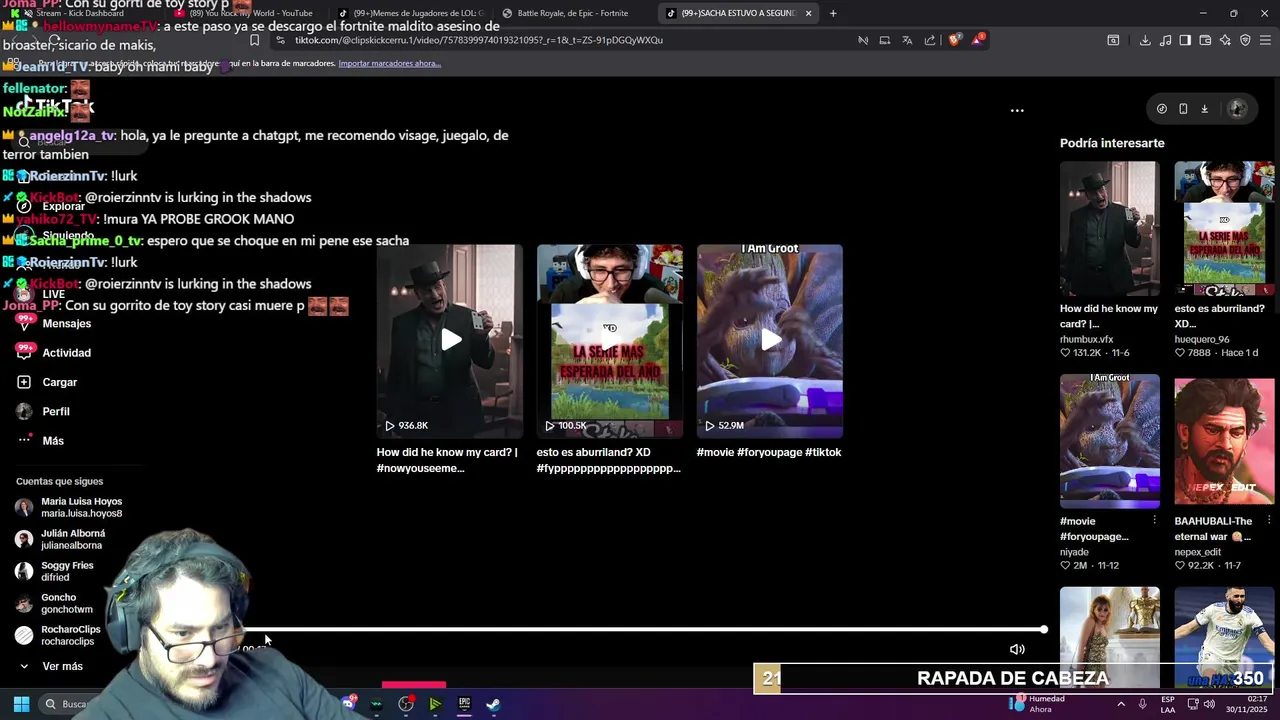Open Soggy Fries followed account
1280x720 pixels.
(x=55, y=571)
